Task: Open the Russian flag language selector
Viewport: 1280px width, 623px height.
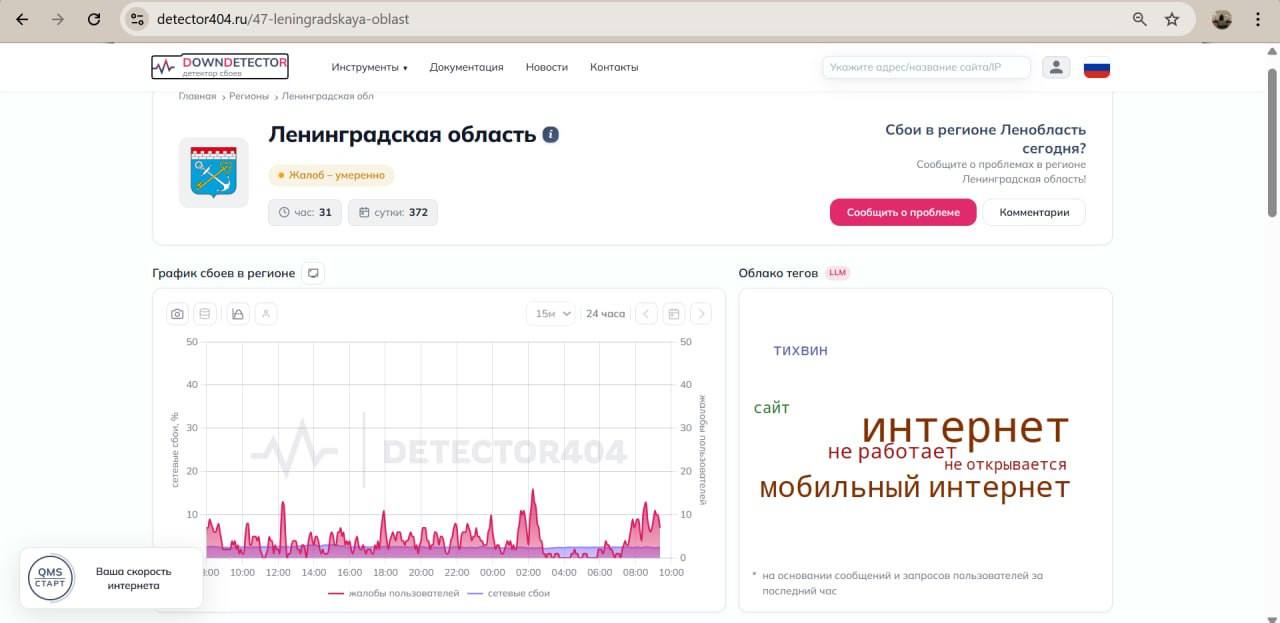Action: 1097,68
